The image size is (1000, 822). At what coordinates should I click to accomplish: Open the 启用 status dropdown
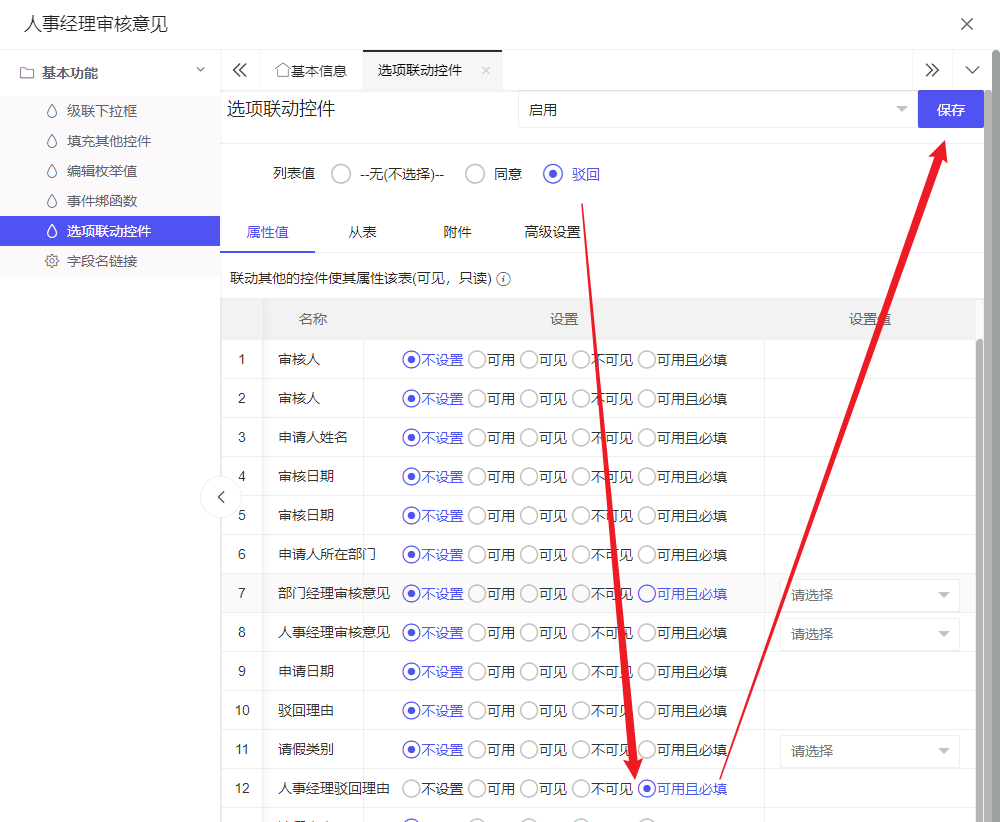tap(716, 110)
